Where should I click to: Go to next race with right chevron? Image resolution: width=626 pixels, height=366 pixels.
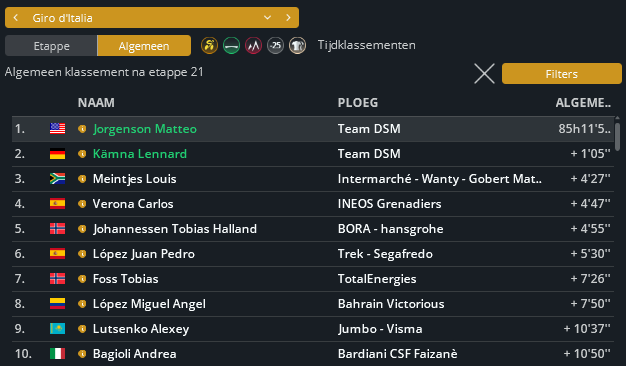pos(288,18)
